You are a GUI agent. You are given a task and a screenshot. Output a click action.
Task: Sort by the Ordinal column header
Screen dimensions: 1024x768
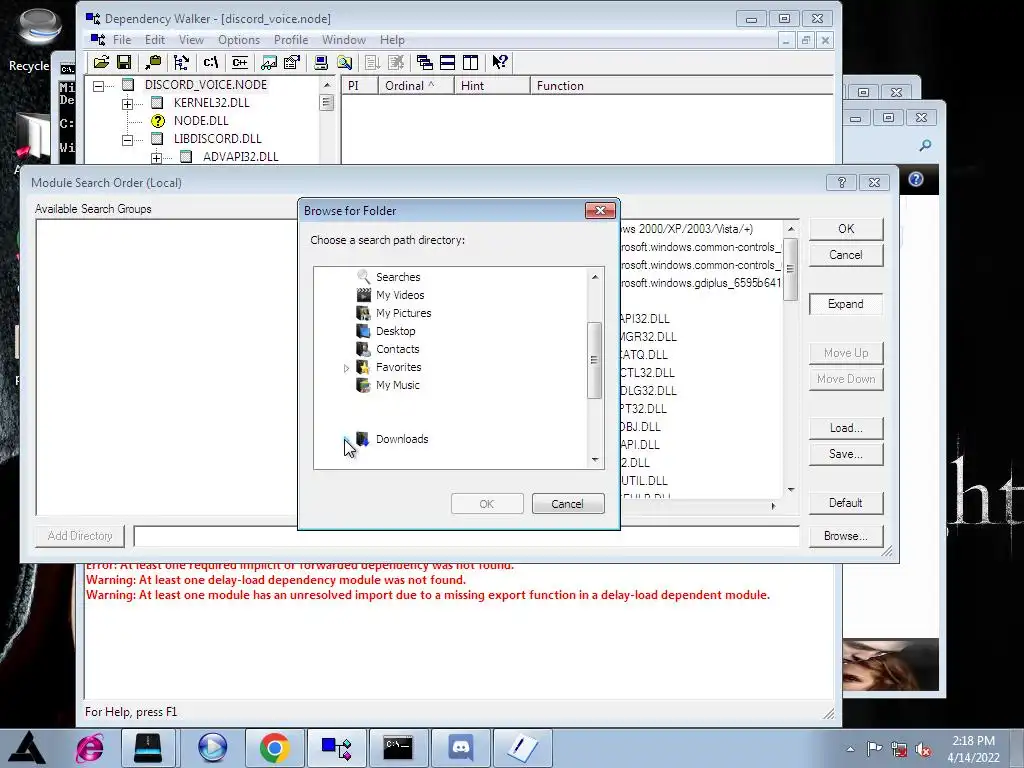(x=416, y=86)
